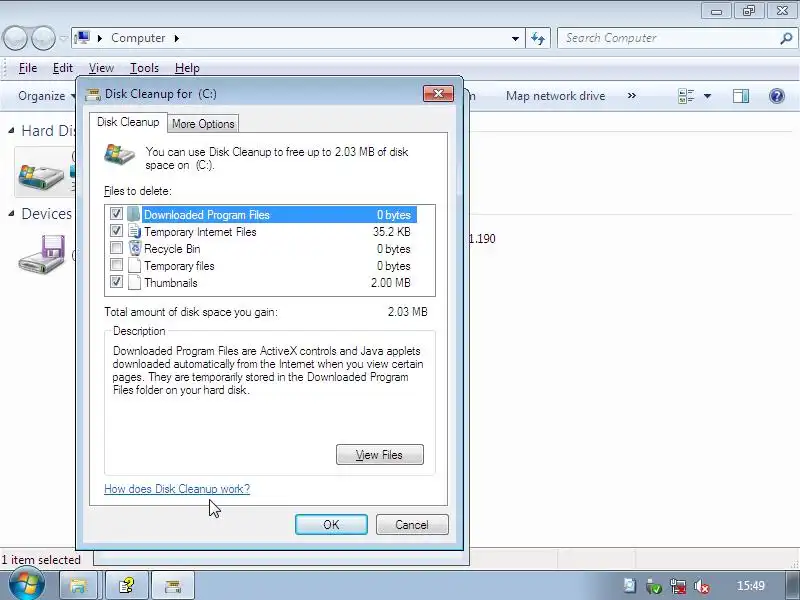Click the Thumbnails blank page icon
800x600 pixels.
tap(134, 282)
